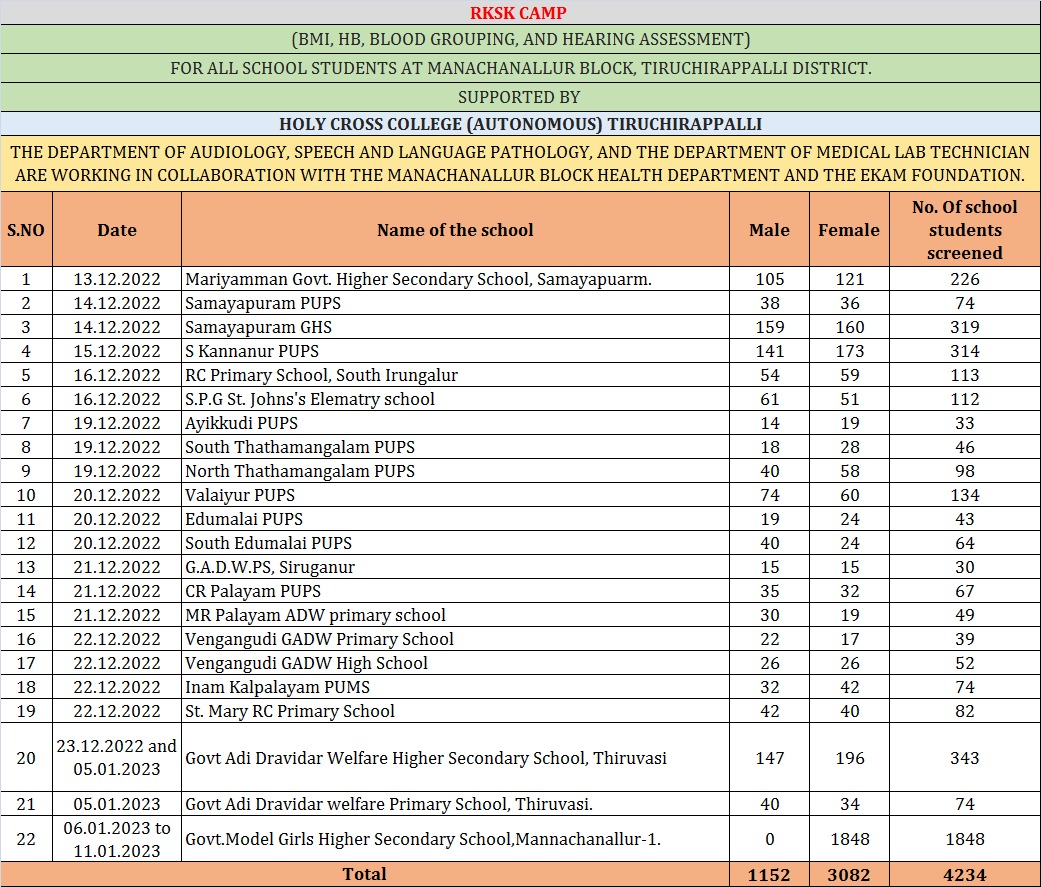This screenshot has width=1041, height=887.
Task: Click the Mariyamman Govt. Higher Secondary School cell
Action: click(x=418, y=279)
